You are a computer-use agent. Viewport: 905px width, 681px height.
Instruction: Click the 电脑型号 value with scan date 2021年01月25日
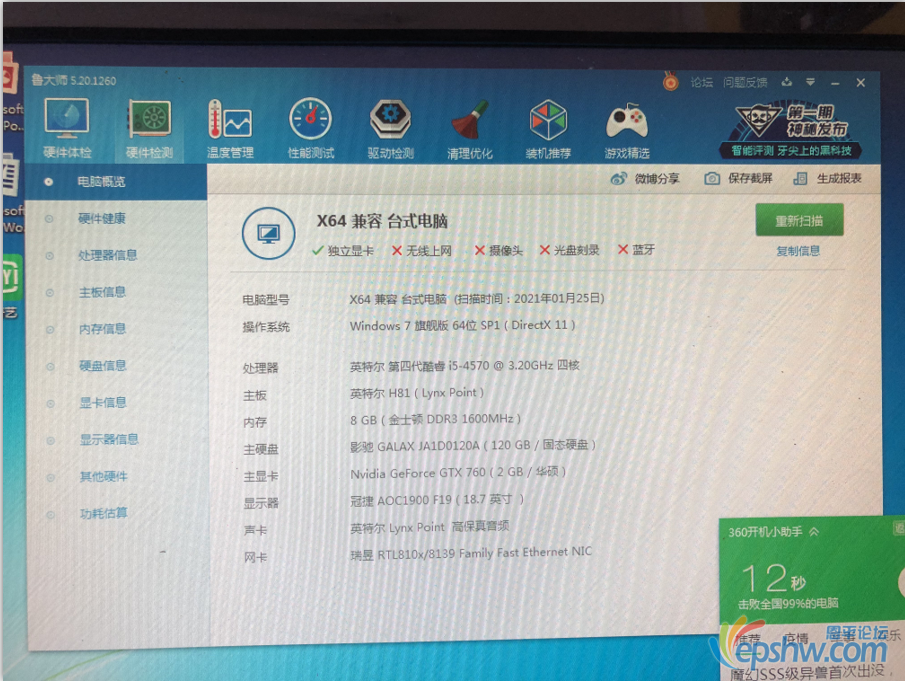coord(477,299)
